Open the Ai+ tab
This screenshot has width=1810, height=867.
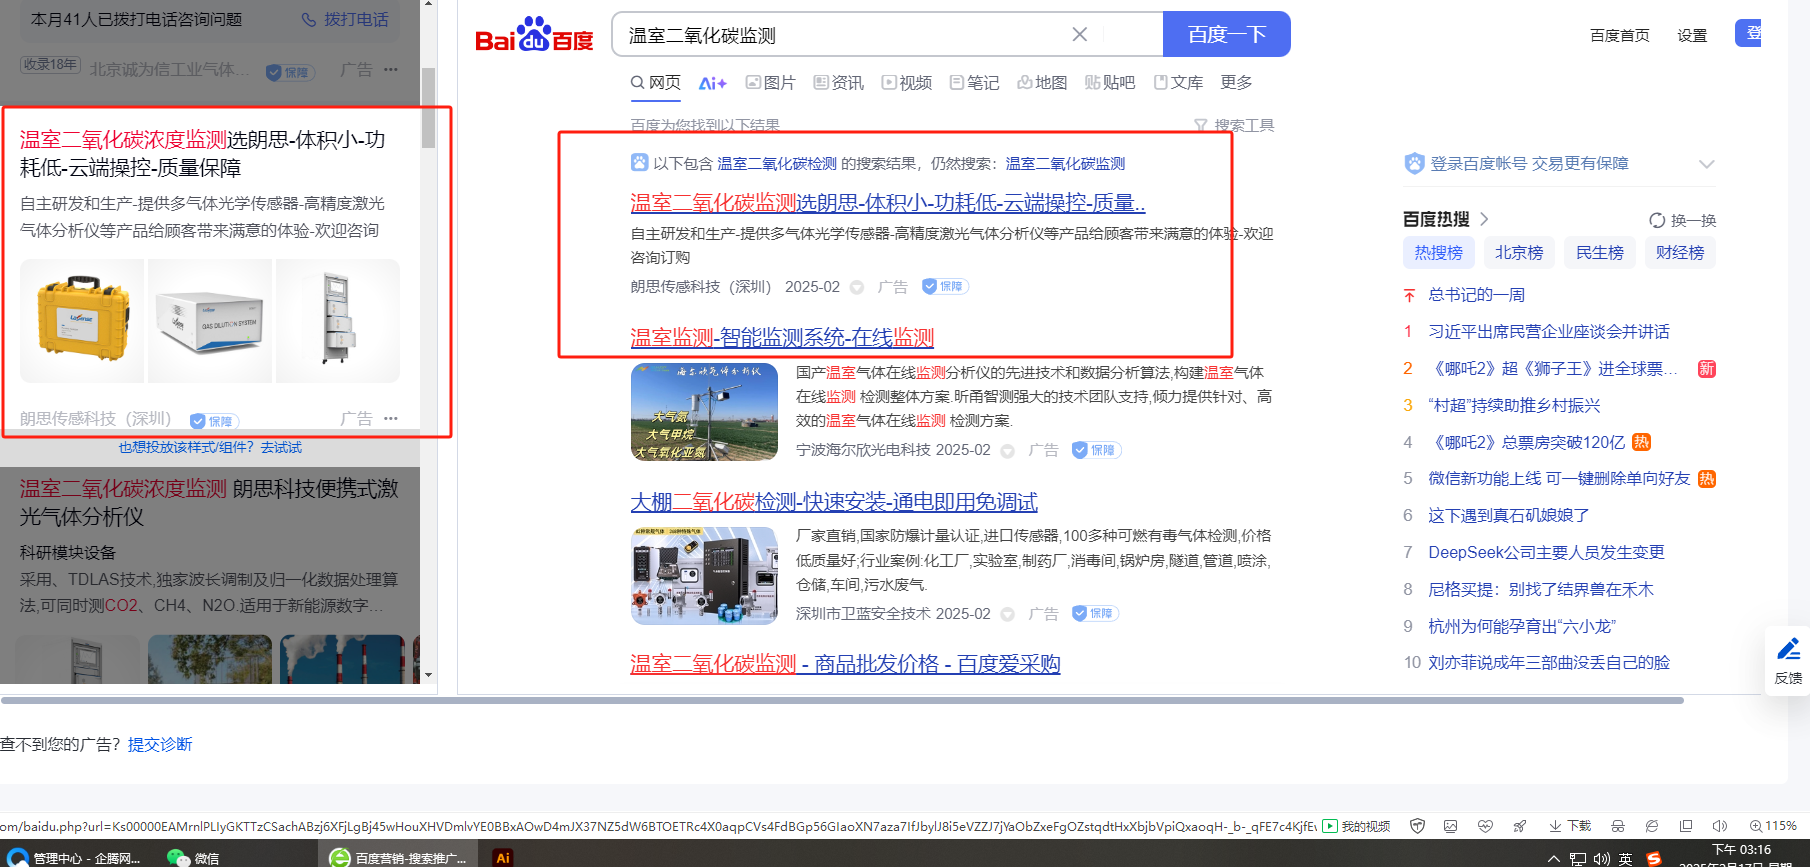click(x=713, y=83)
